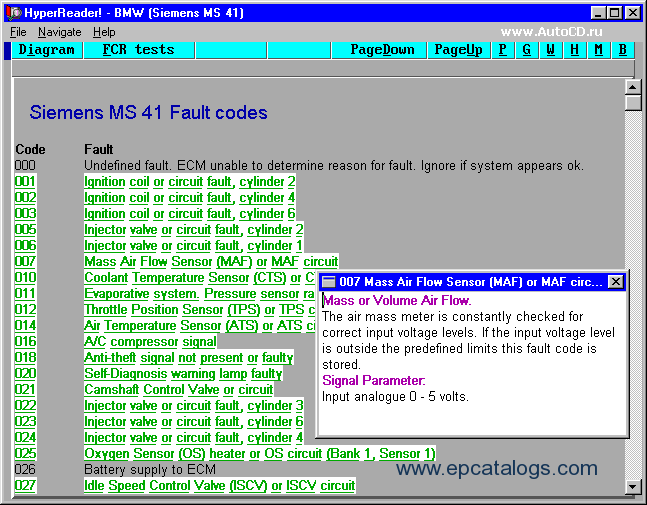Open Injector valve fault cylinder 3 link
This screenshot has height=505, width=647.
click(x=194, y=406)
